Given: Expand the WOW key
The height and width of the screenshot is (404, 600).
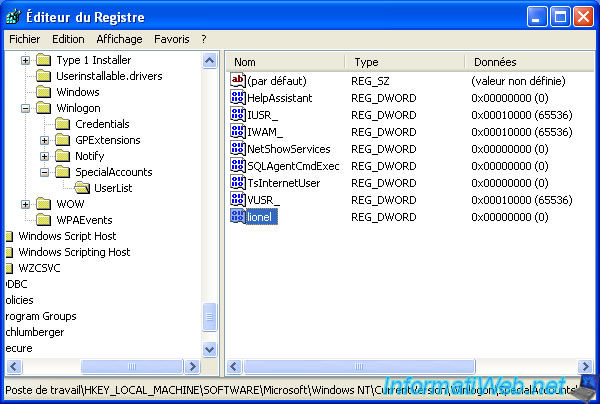Looking at the screenshot, I should (x=25, y=204).
